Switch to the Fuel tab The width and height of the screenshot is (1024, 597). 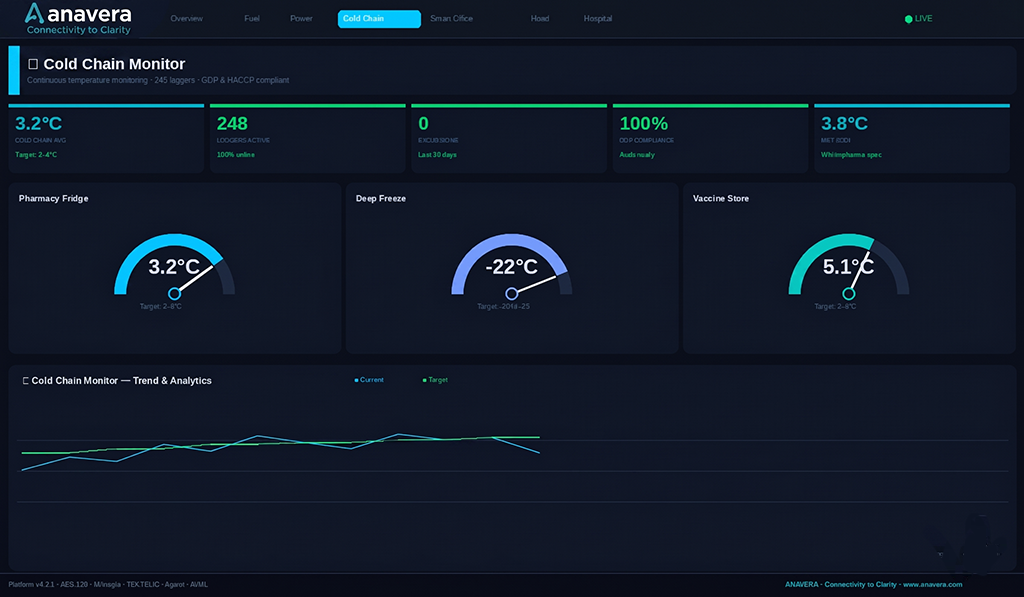[251, 18]
